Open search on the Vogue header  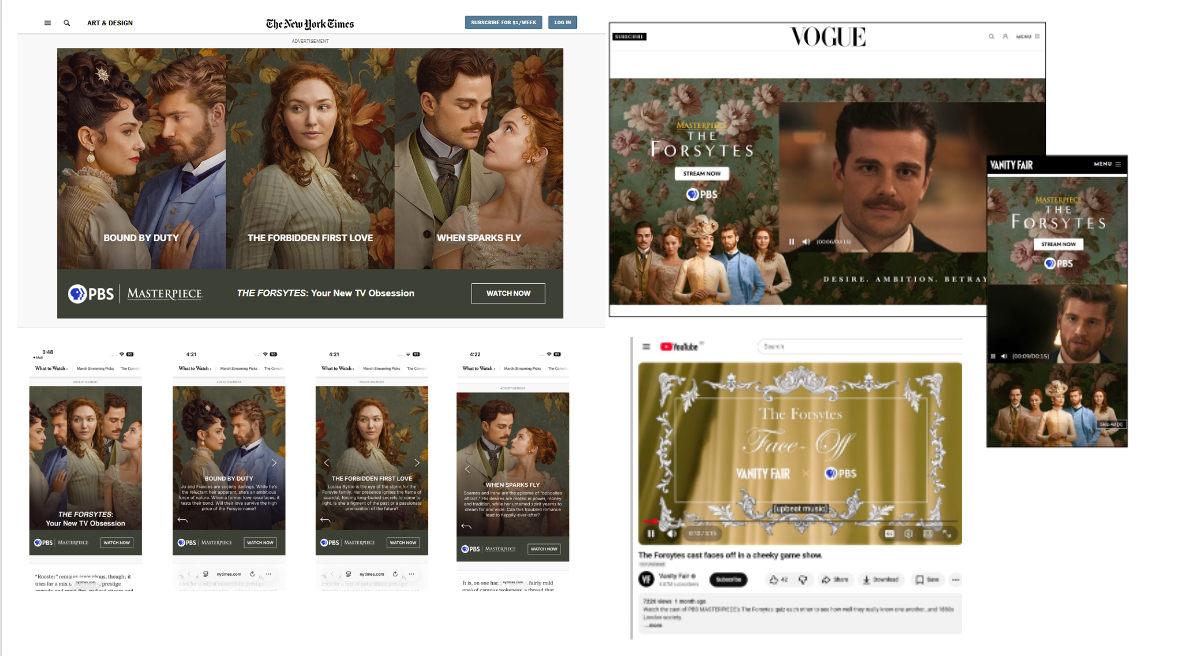point(991,36)
